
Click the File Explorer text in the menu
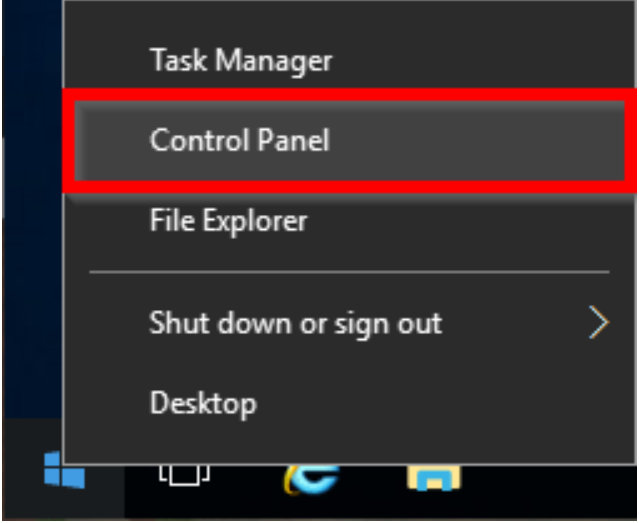[x=228, y=220]
